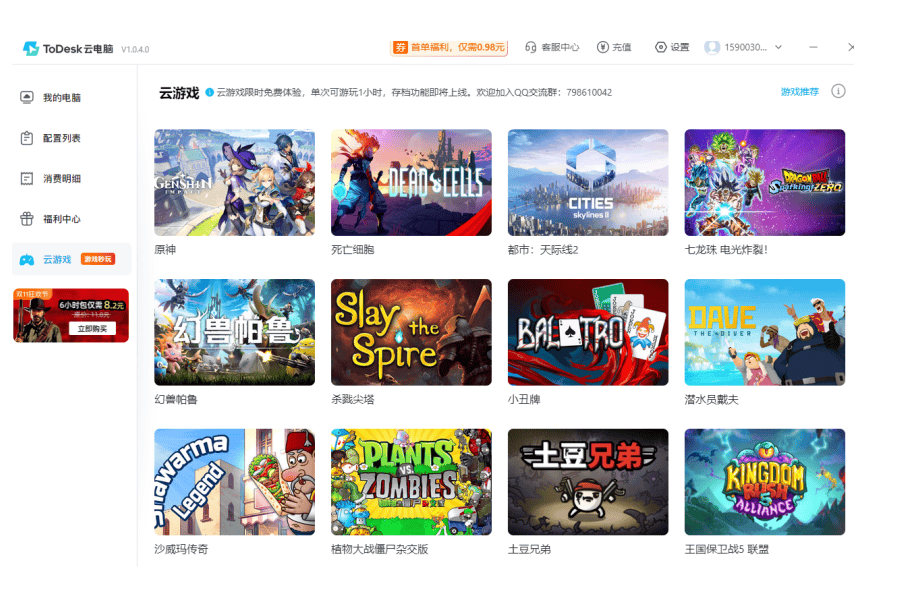
Task: Click the 沙威玛传奇 game title
Action: click(181, 549)
